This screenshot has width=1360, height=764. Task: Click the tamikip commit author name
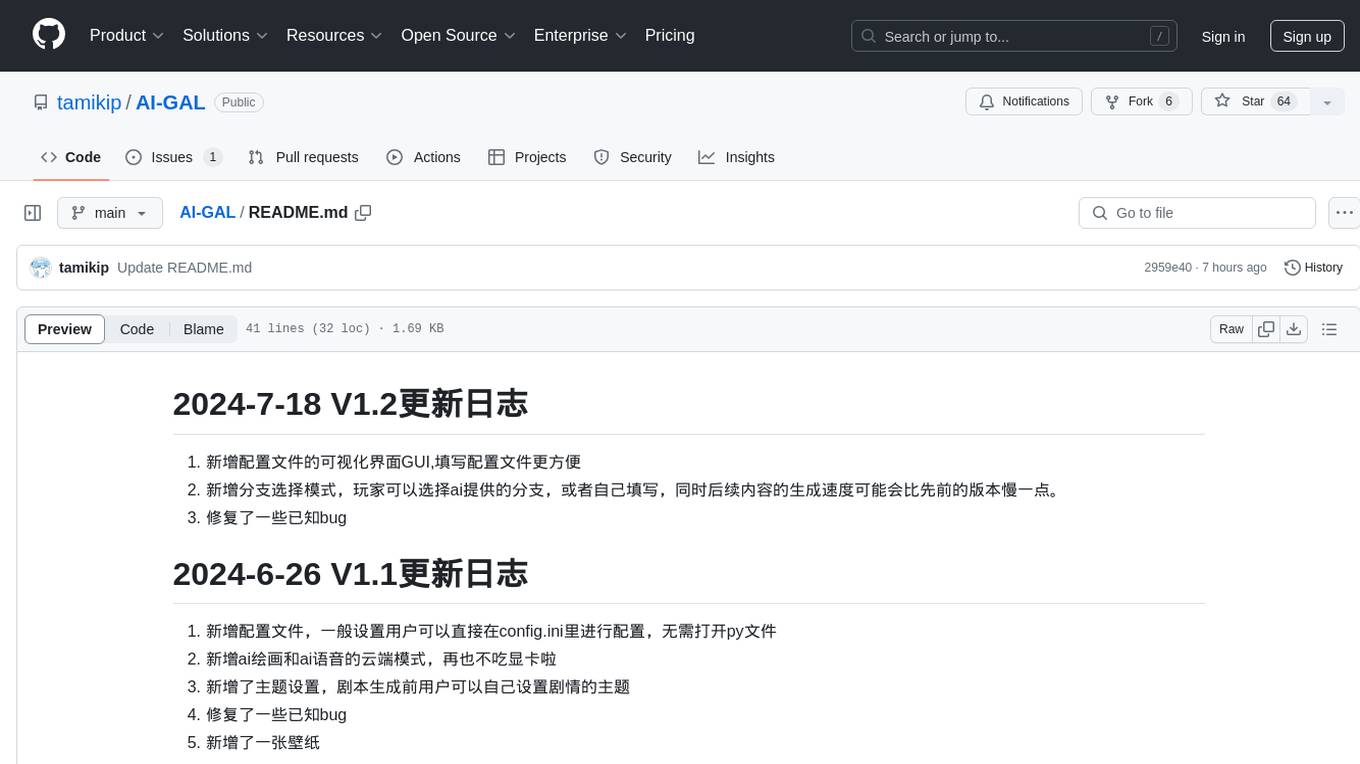[x=84, y=267]
